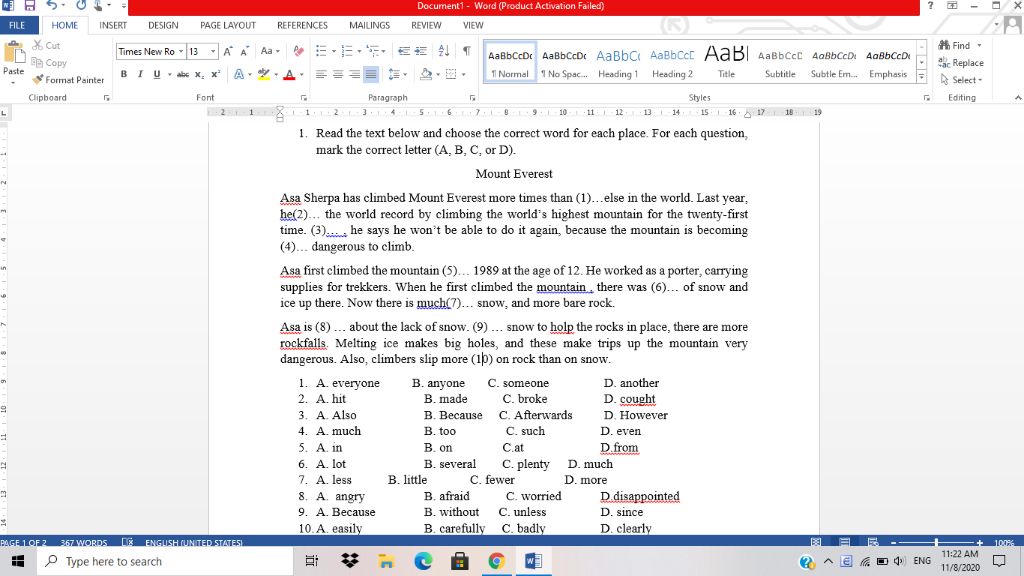Viewport: 1024px width, 576px height.
Task: Open Change Case dropdown
Action: tap(270, 51)
